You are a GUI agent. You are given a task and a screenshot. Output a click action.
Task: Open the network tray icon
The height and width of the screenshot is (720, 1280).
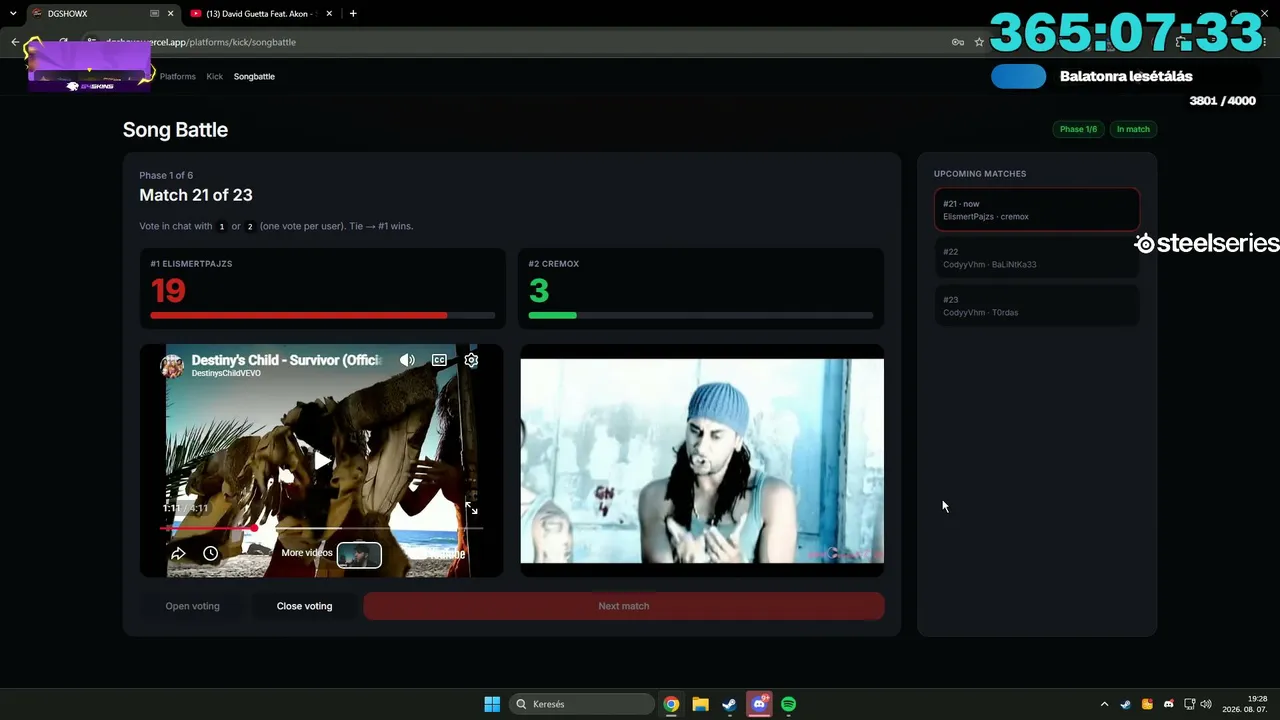[x=1189, y=704]
